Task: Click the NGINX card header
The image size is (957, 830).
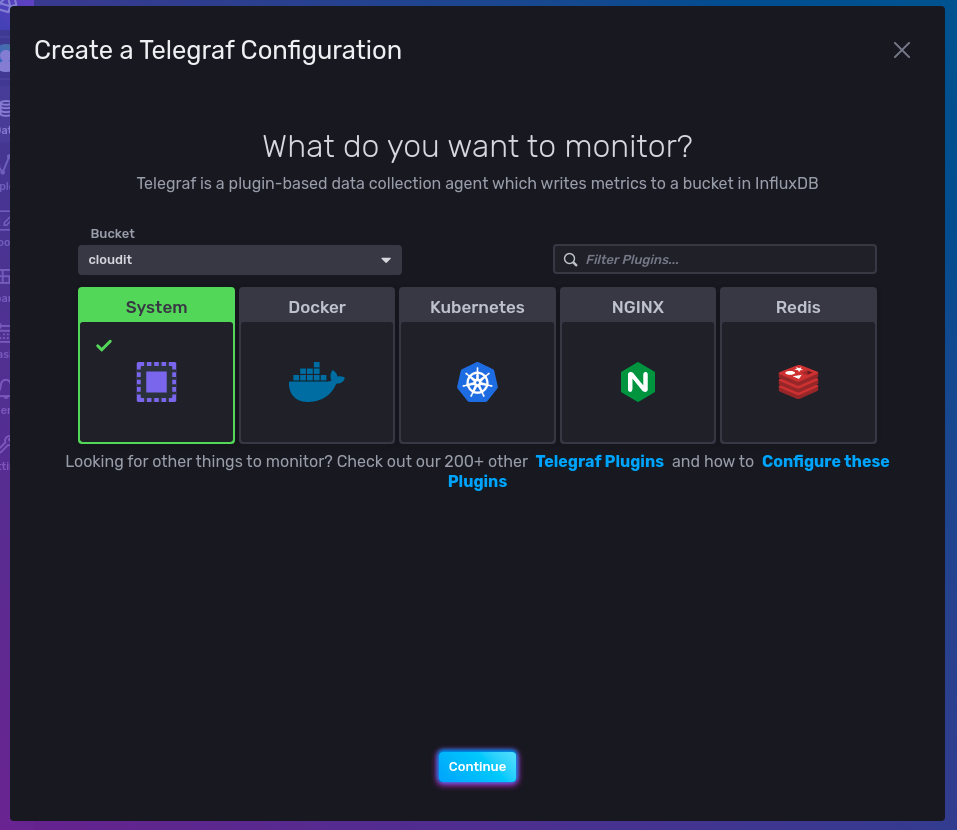Action: pos(638,306)
